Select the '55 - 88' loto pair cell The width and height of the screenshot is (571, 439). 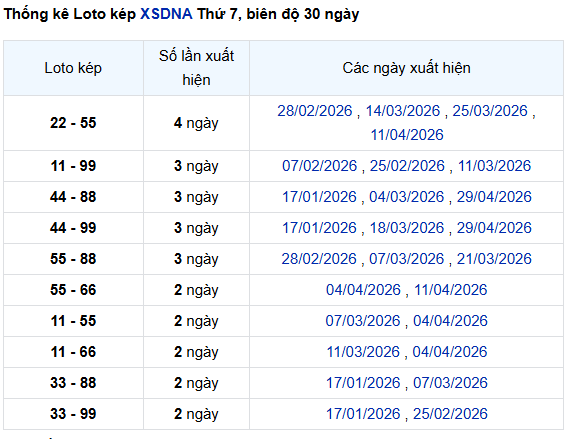click(73, 259)
